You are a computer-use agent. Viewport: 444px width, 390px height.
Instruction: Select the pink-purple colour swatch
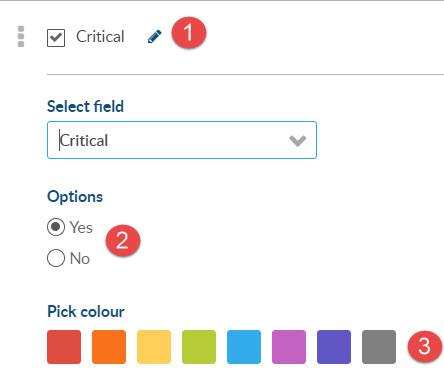click(x=289, y=347)
